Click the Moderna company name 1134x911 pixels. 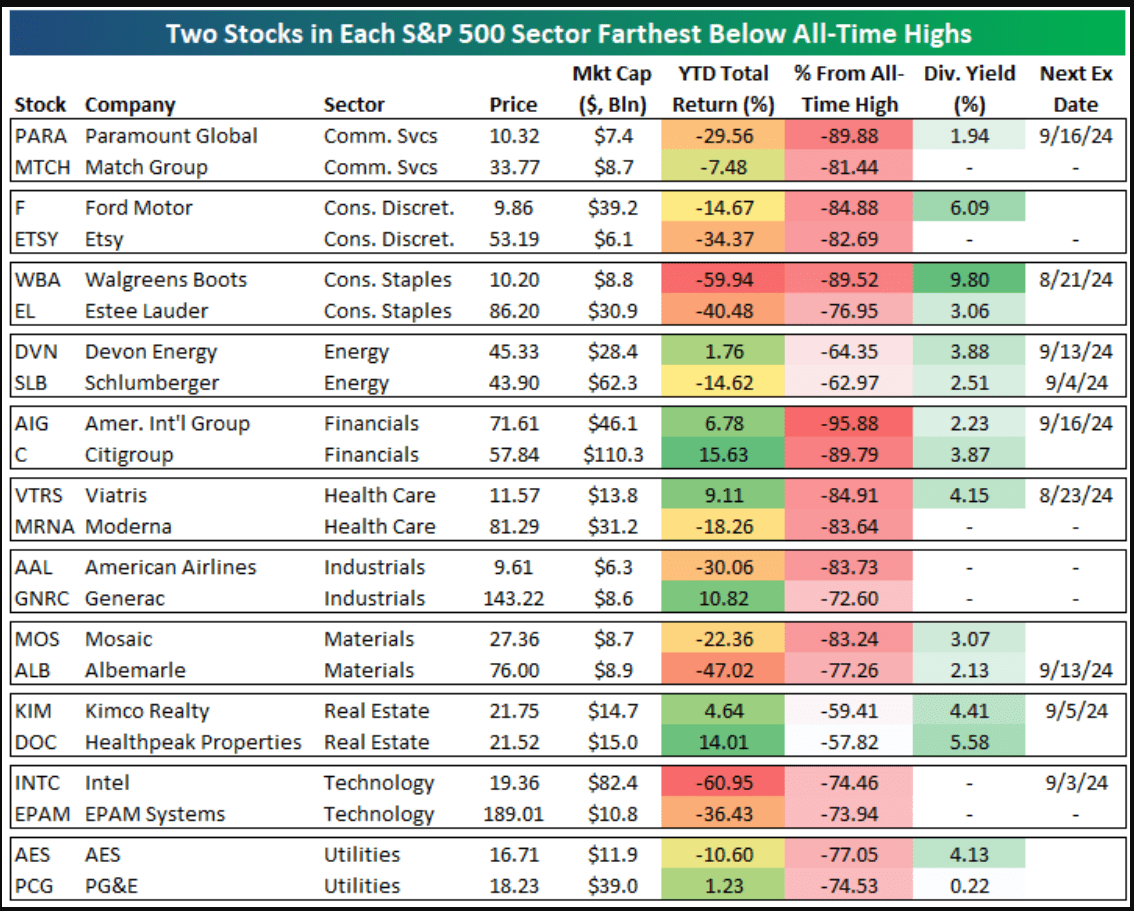click(128, 527)
